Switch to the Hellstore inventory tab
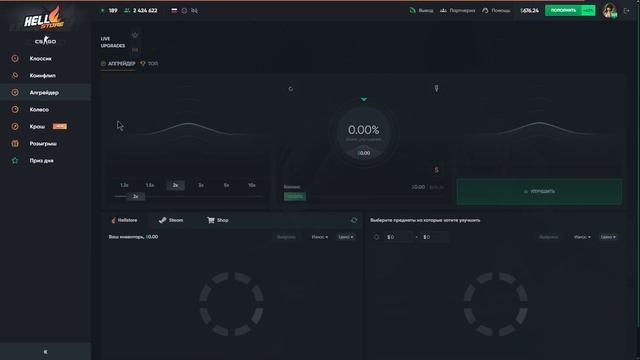 point(124,220)
